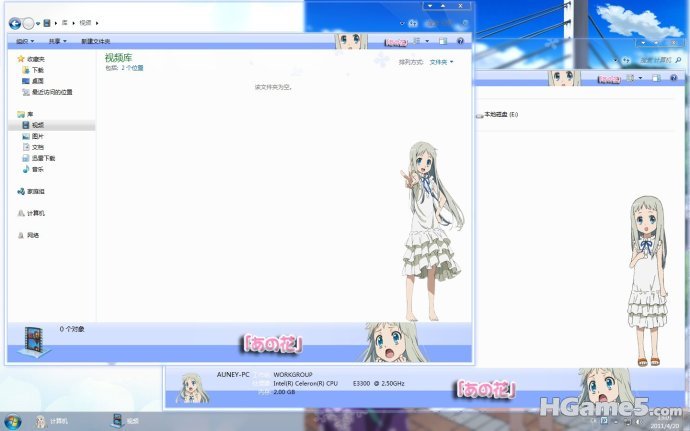Select the Pictures library in sidebar
The height and width of the screenshot is (431, 690).
pyautogui.click(x=37, y=136)
